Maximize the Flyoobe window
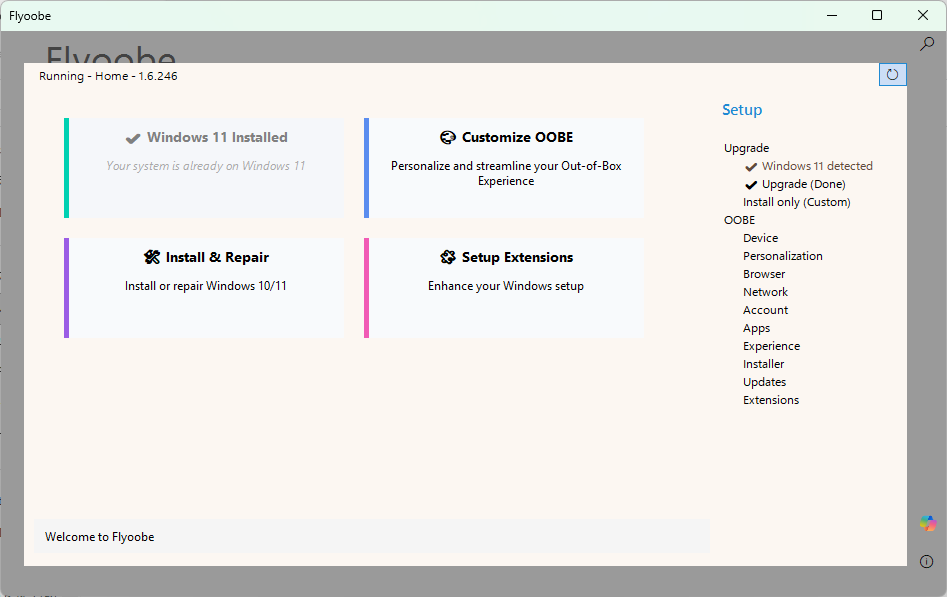Screen dimensions: 947x597 pos(877,15)
